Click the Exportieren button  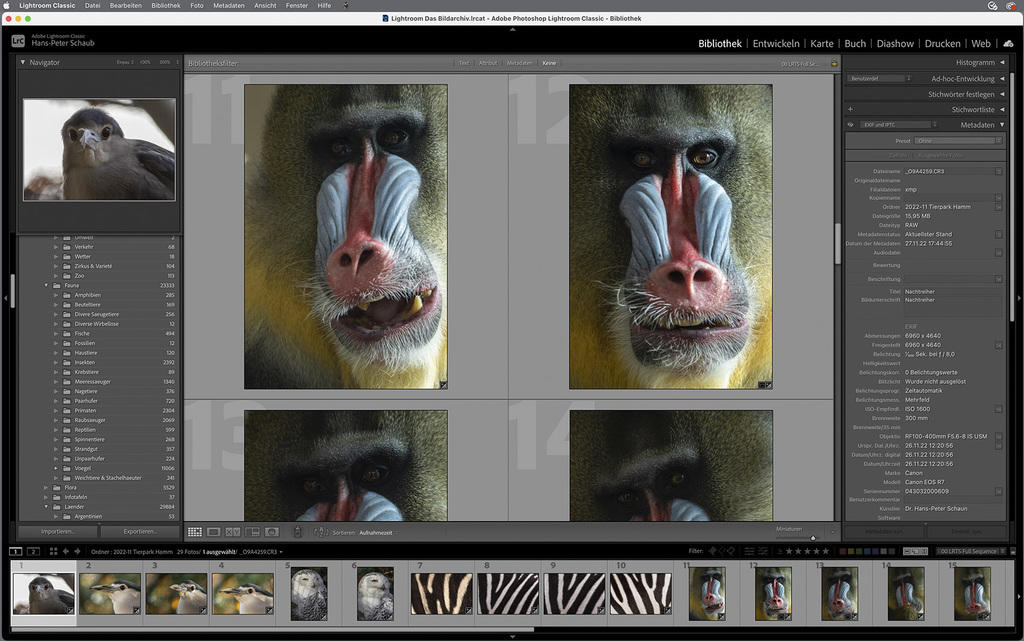coord(140,531)
